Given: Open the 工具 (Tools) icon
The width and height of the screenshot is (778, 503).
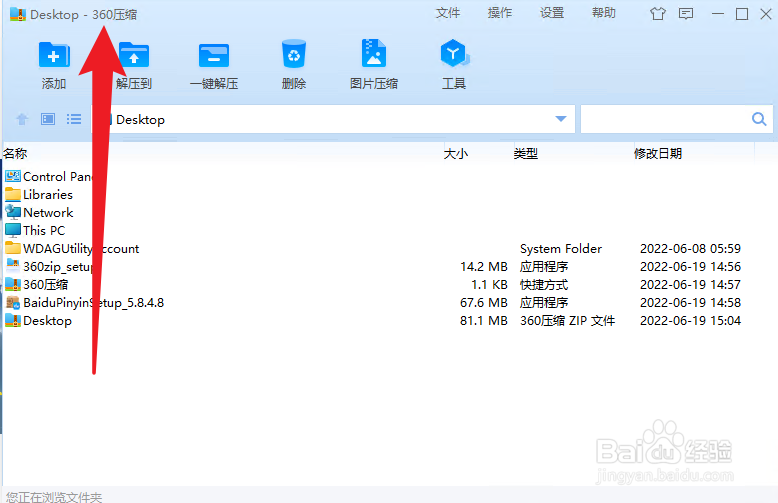Looking at the screenshot, I should point(454,53).
